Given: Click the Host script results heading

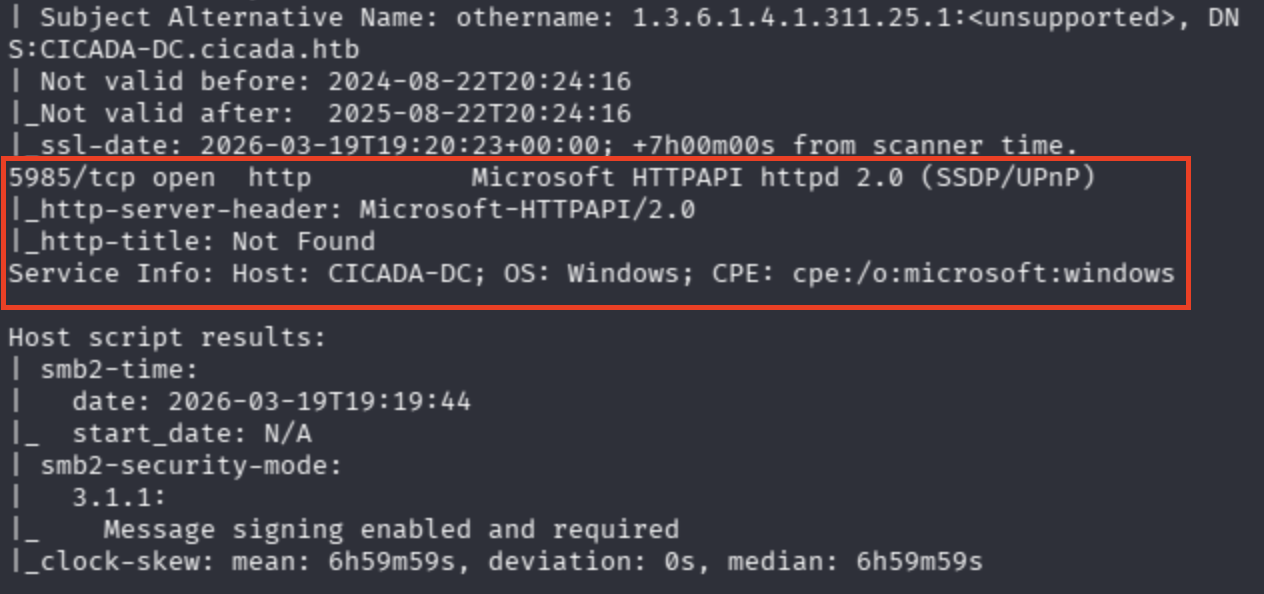Looking at the screenshot, I should tap(167, 338).
